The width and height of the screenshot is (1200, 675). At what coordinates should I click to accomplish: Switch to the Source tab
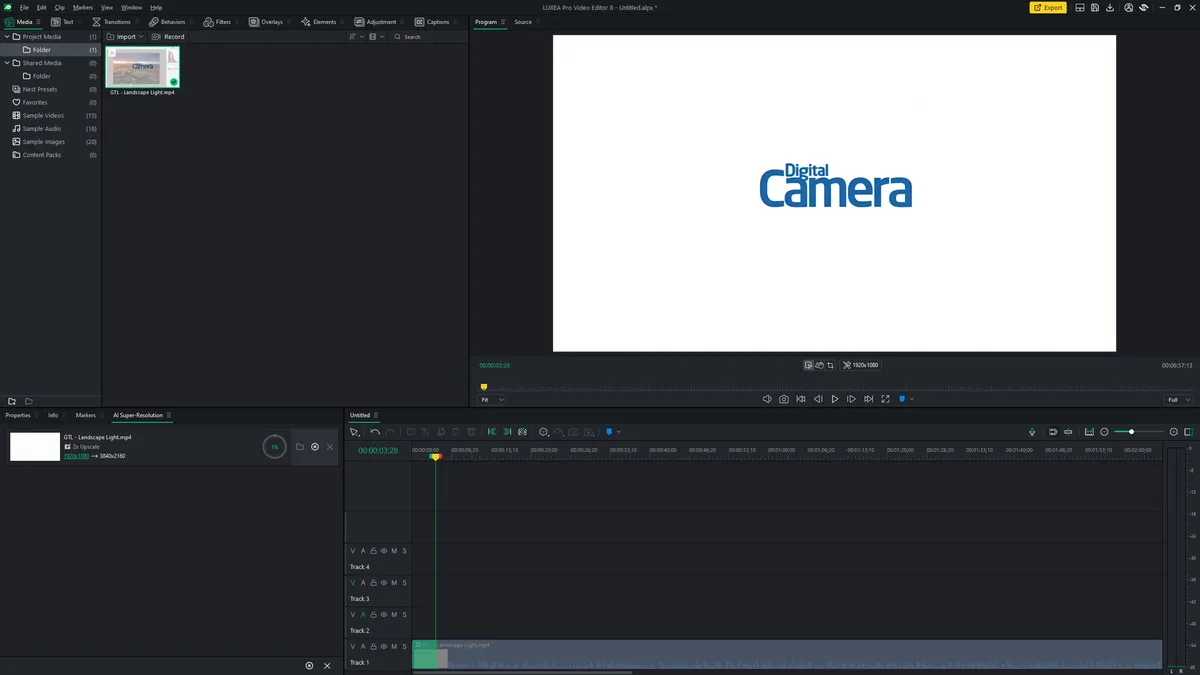[x=523, y=22]
